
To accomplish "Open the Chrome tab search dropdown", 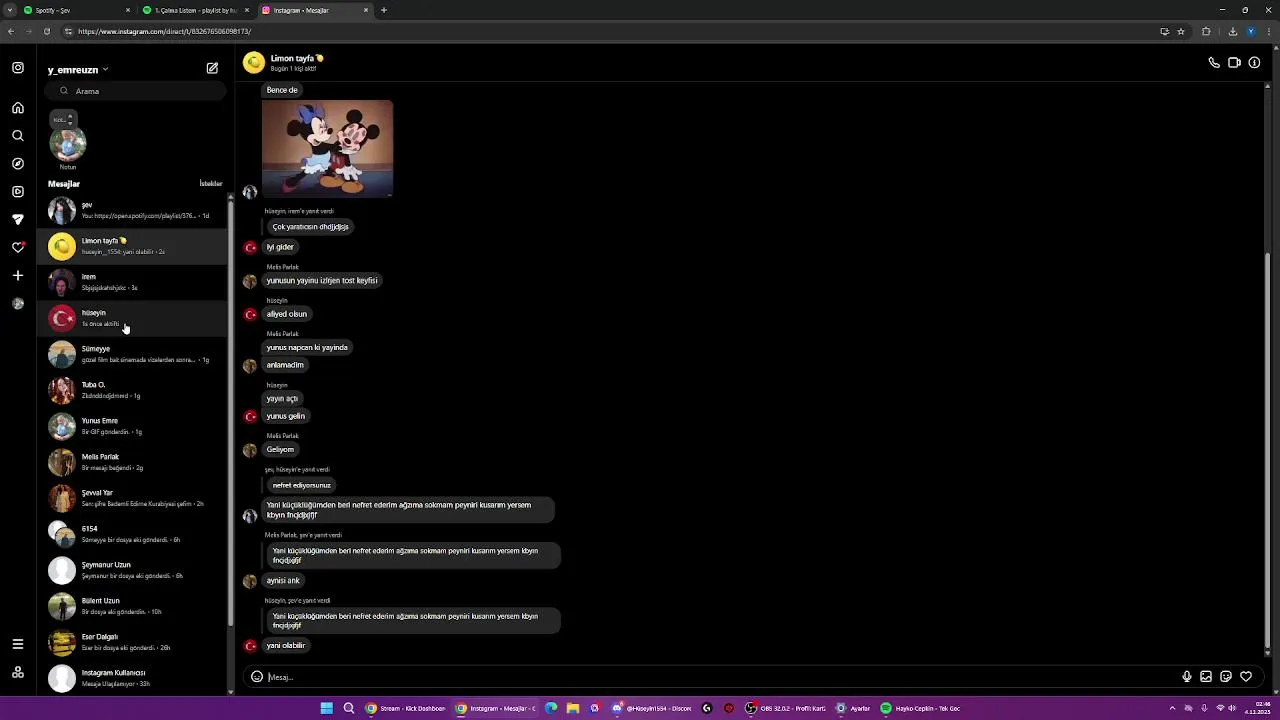I will coord(10,10).
